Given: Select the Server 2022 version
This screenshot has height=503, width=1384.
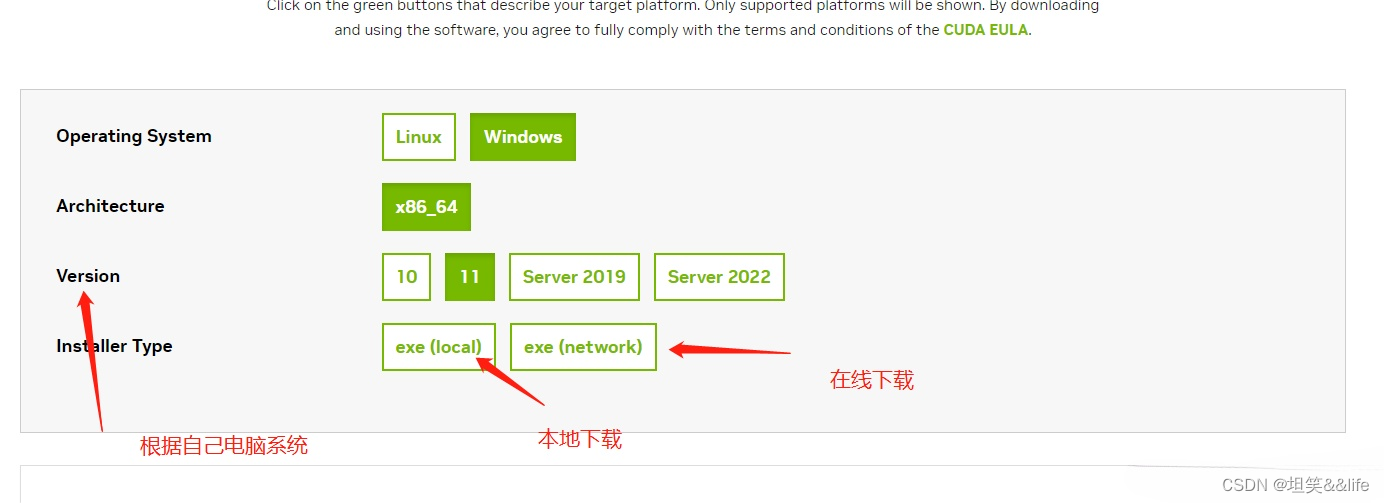Looking at the screenshot, I should pyautogui.click(x=719, y=277).
